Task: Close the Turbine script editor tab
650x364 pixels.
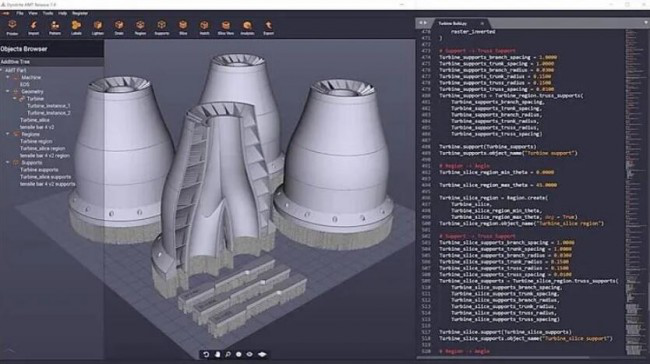Action: pos(482,24)
